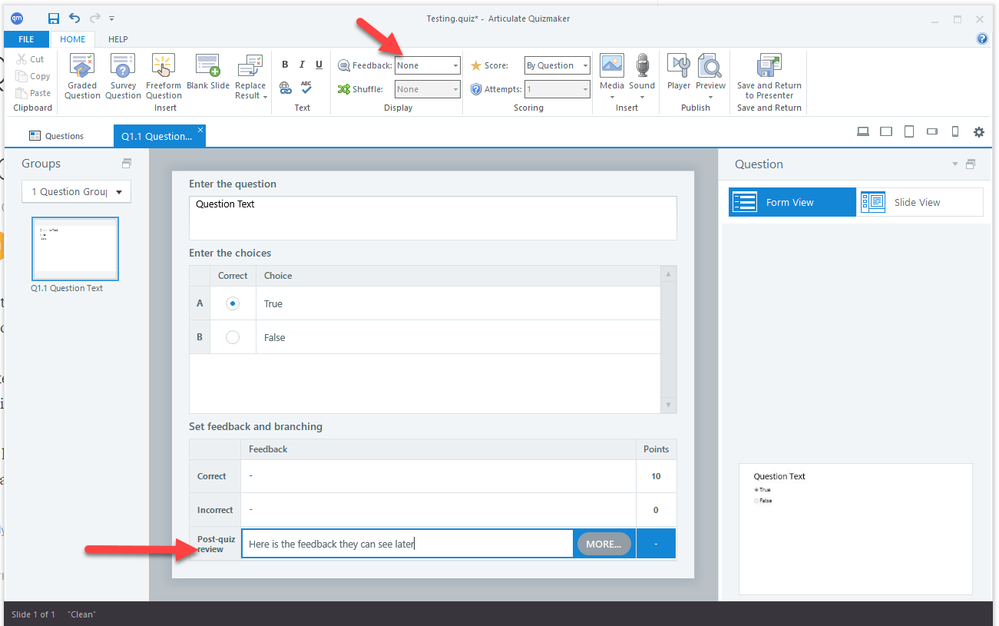Toggle bold text formatting
Screen dimensions: 999x626
285,65
